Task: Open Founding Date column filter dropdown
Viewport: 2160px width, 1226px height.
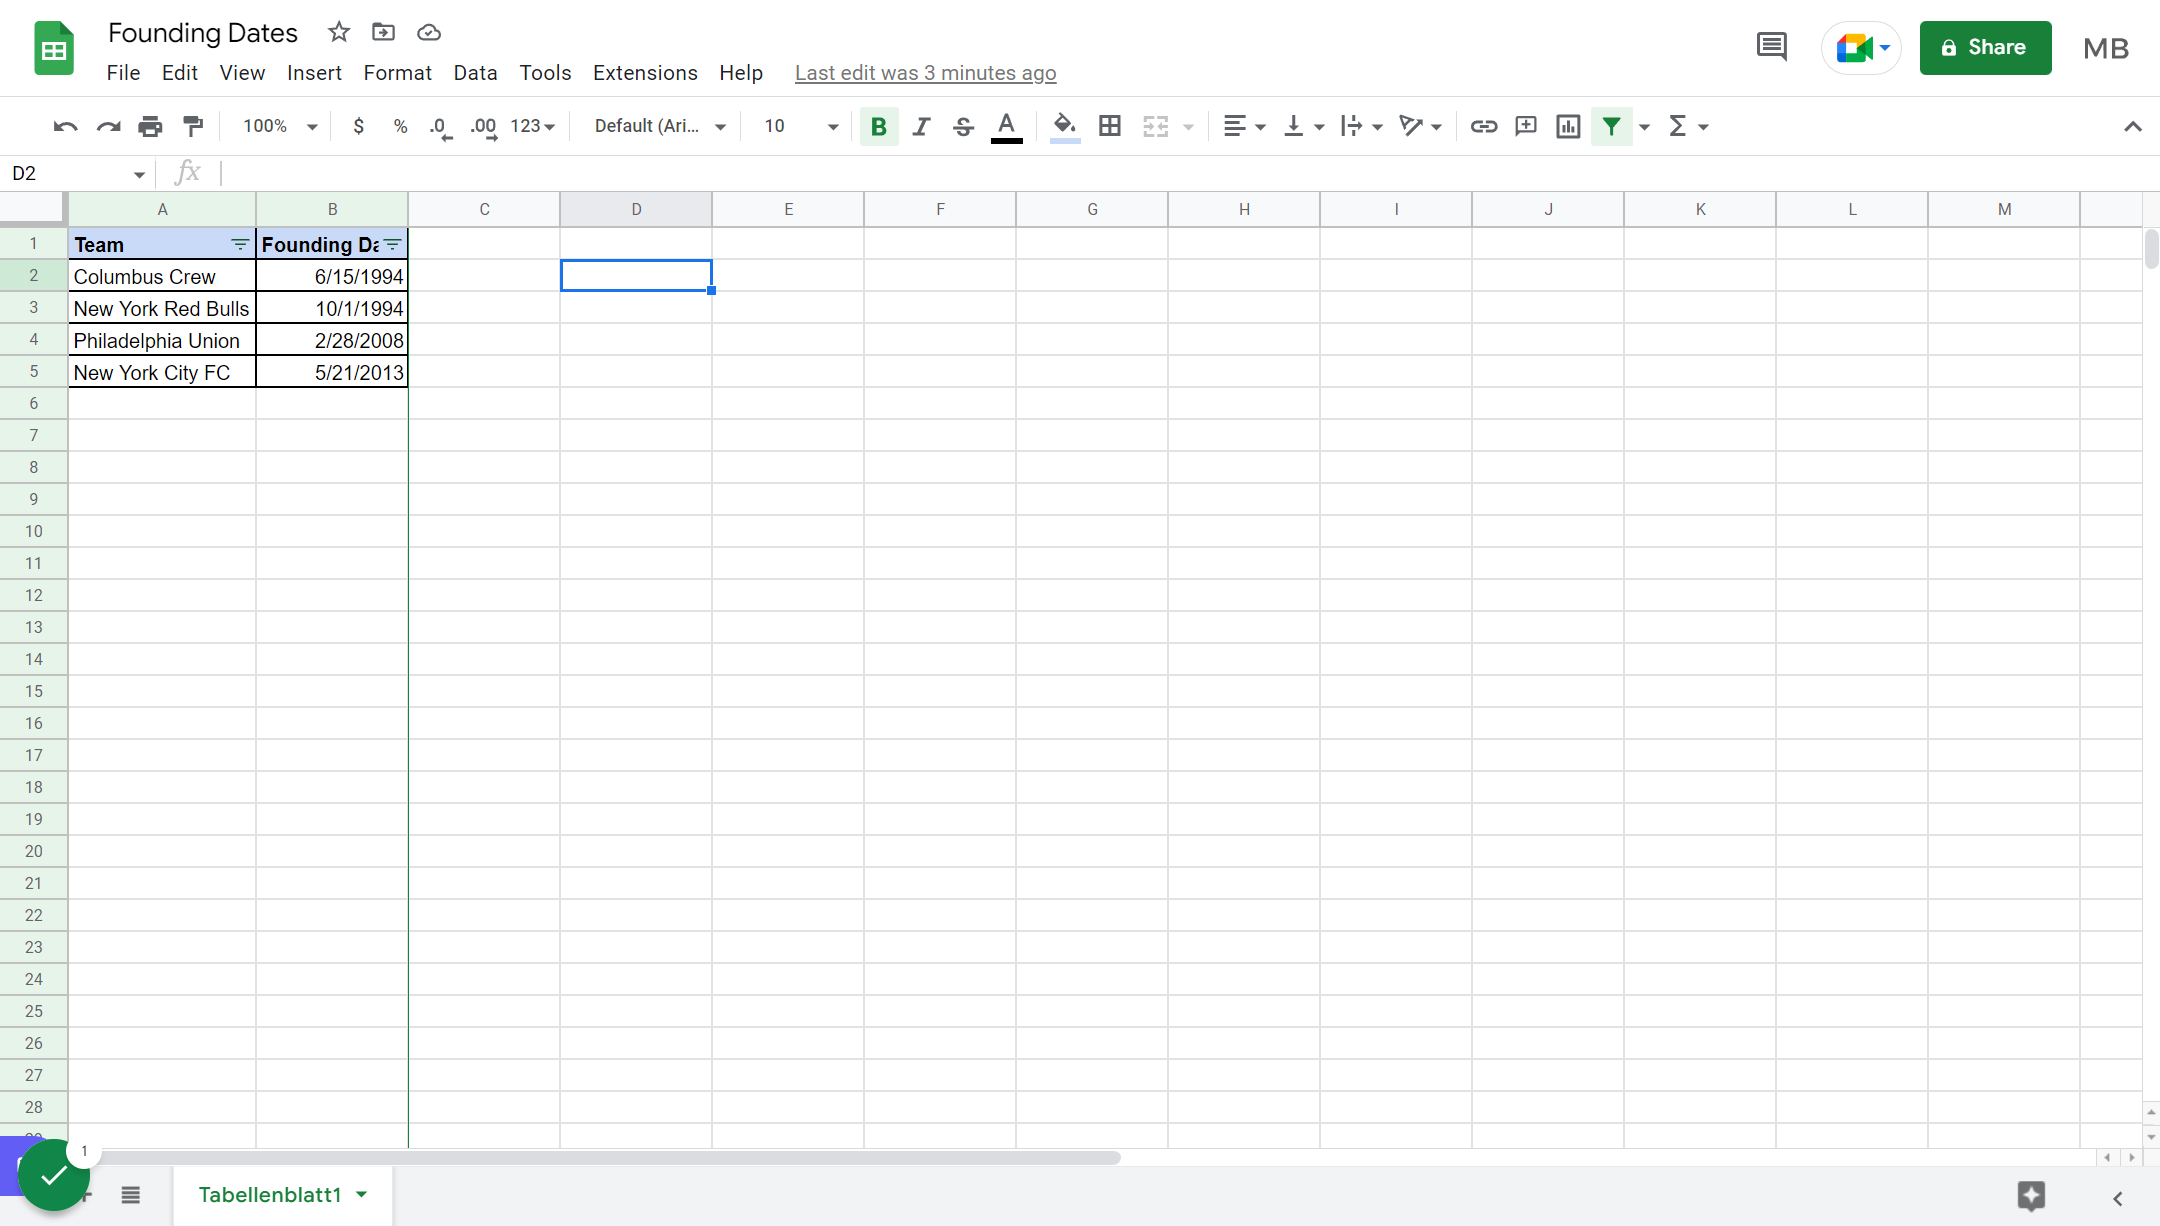Action: pos(393,245)
